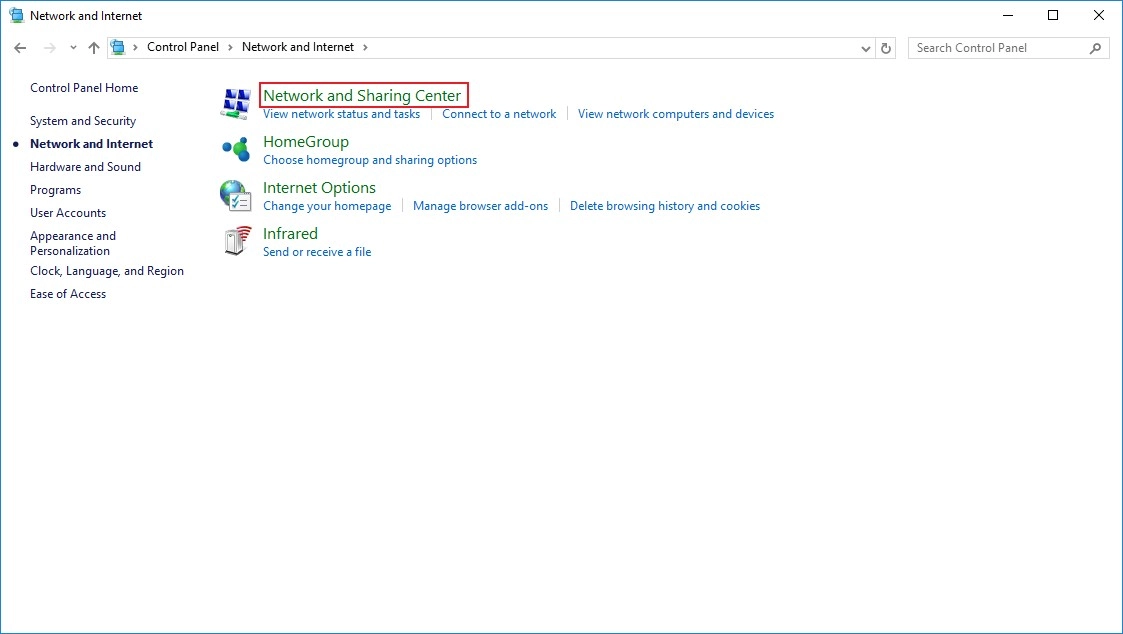This screenshot has width=1123, height=634.
Task: Open Network and Sharing Center link
Action: click(362, 96)
